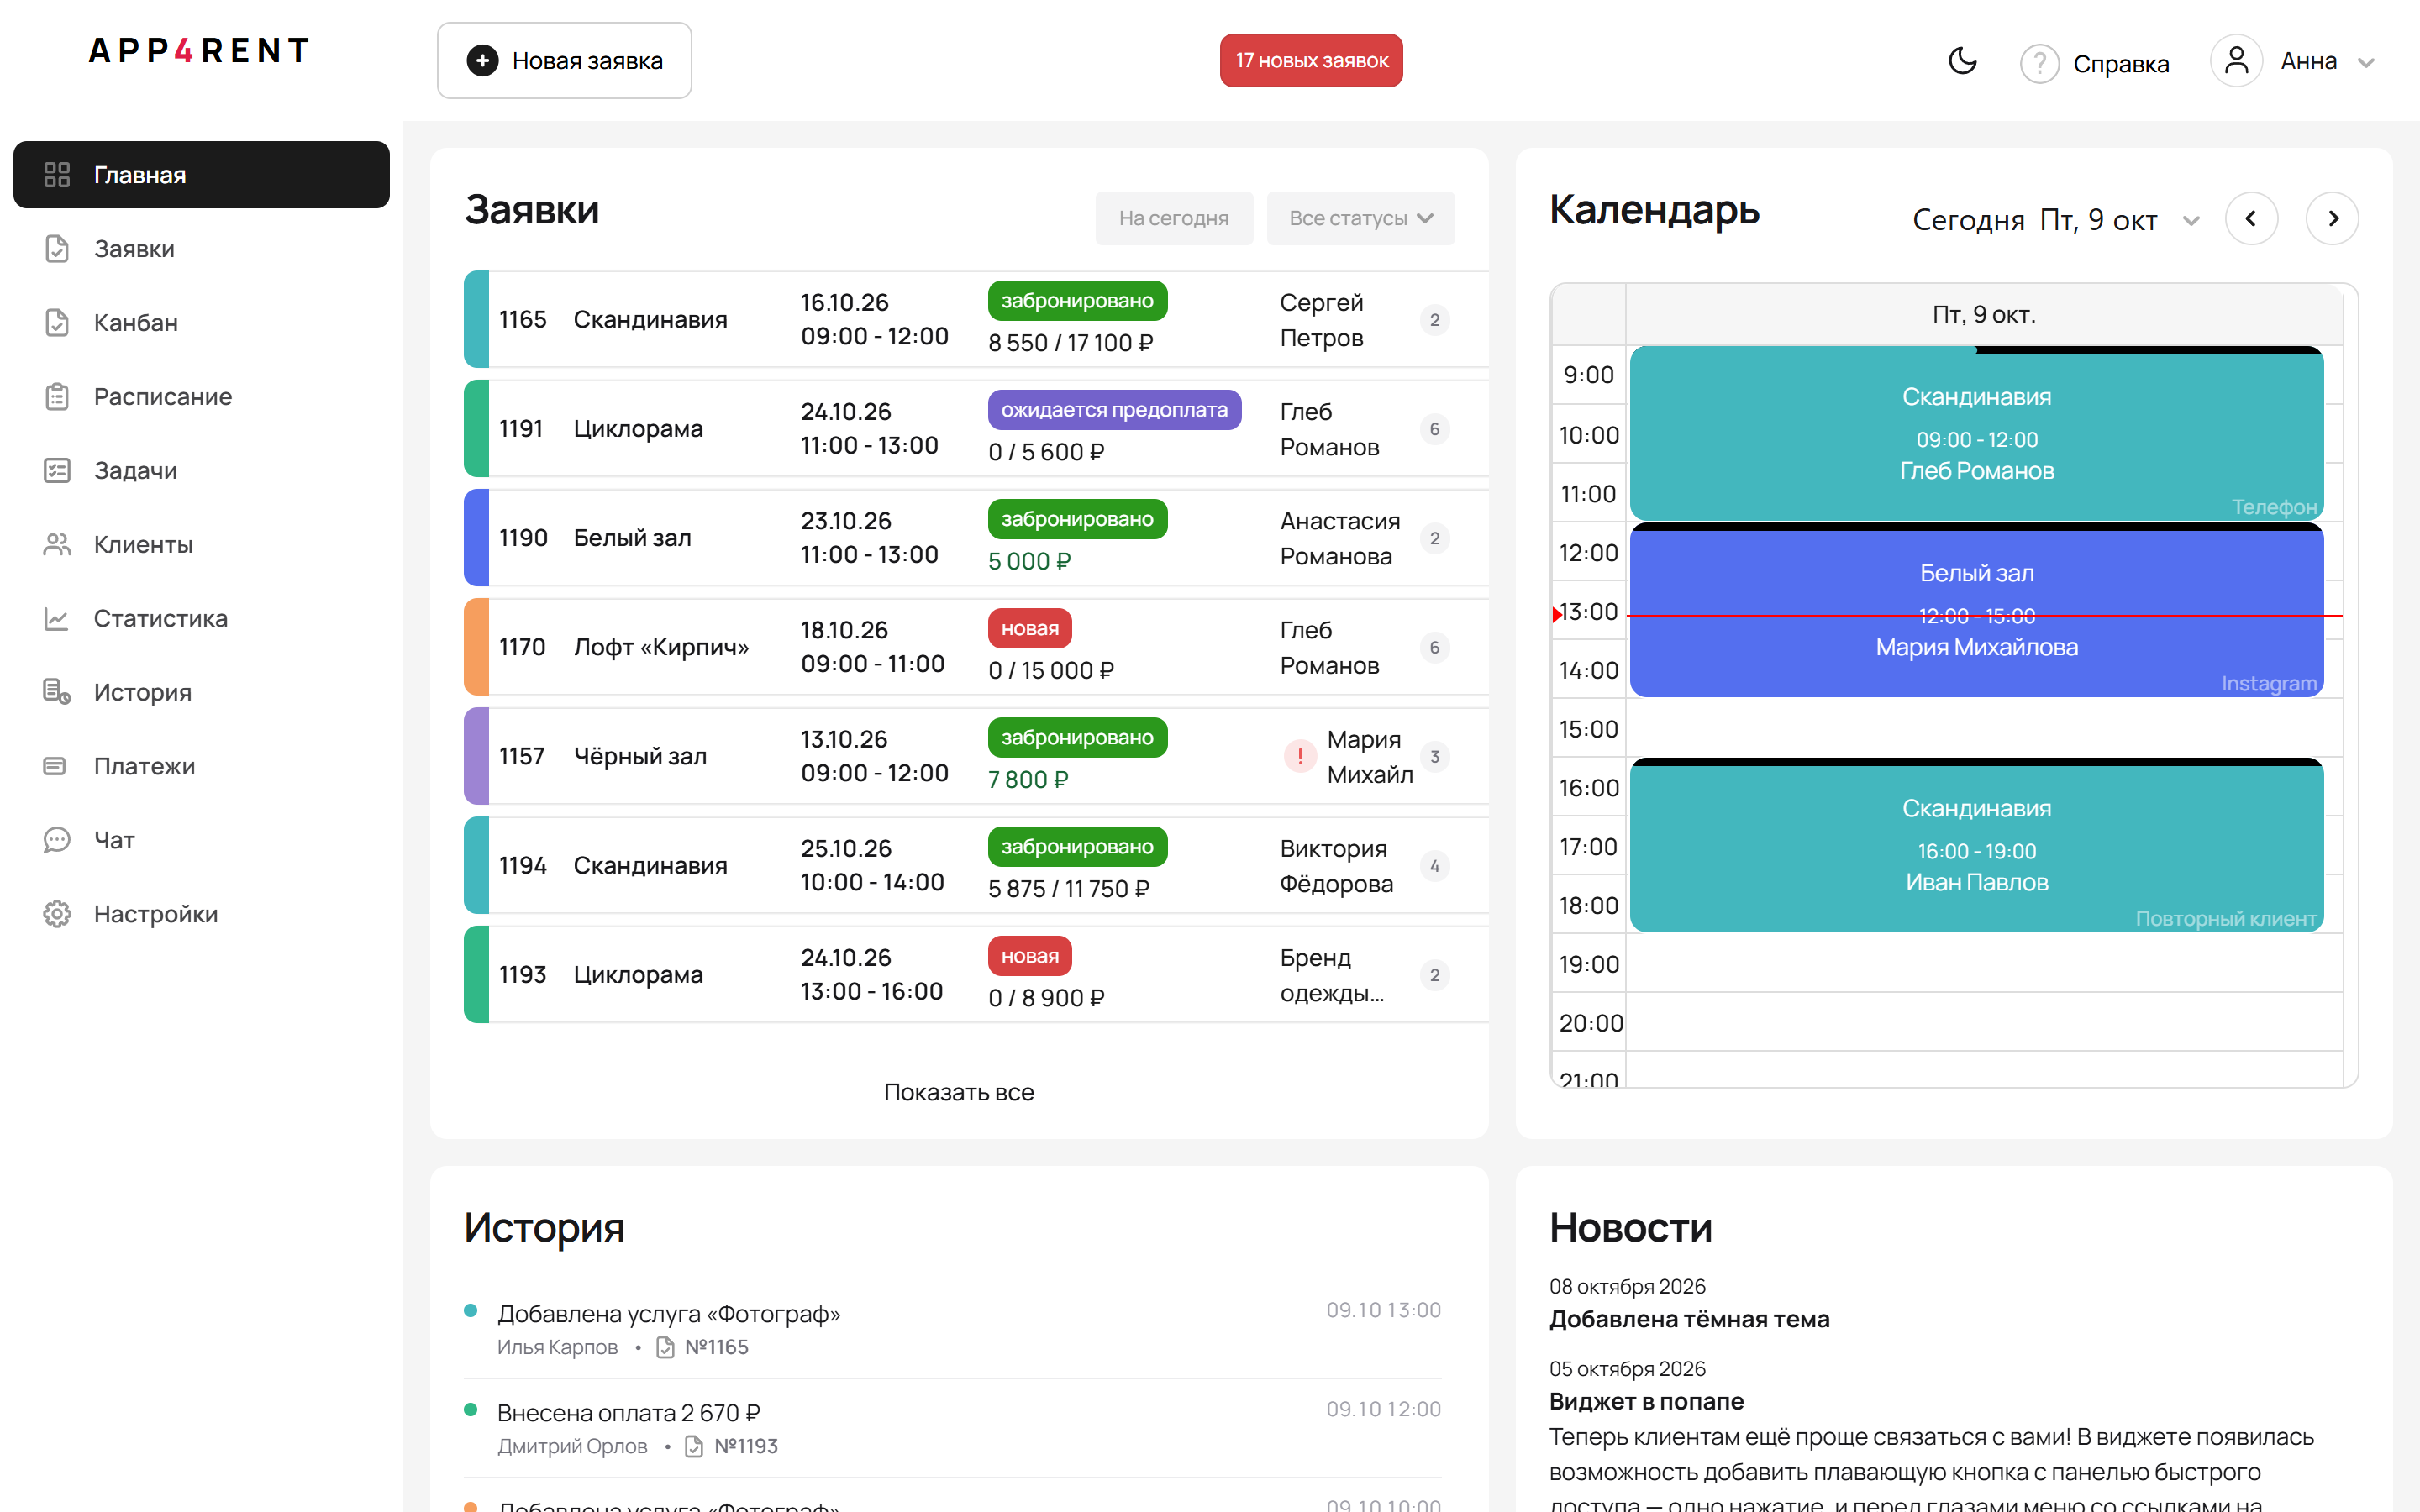This screenshot has height=1512, width=2420.
Task: Expand the Все статусы dropdown
Action: pyautogui.click(x=1360, y=218)
